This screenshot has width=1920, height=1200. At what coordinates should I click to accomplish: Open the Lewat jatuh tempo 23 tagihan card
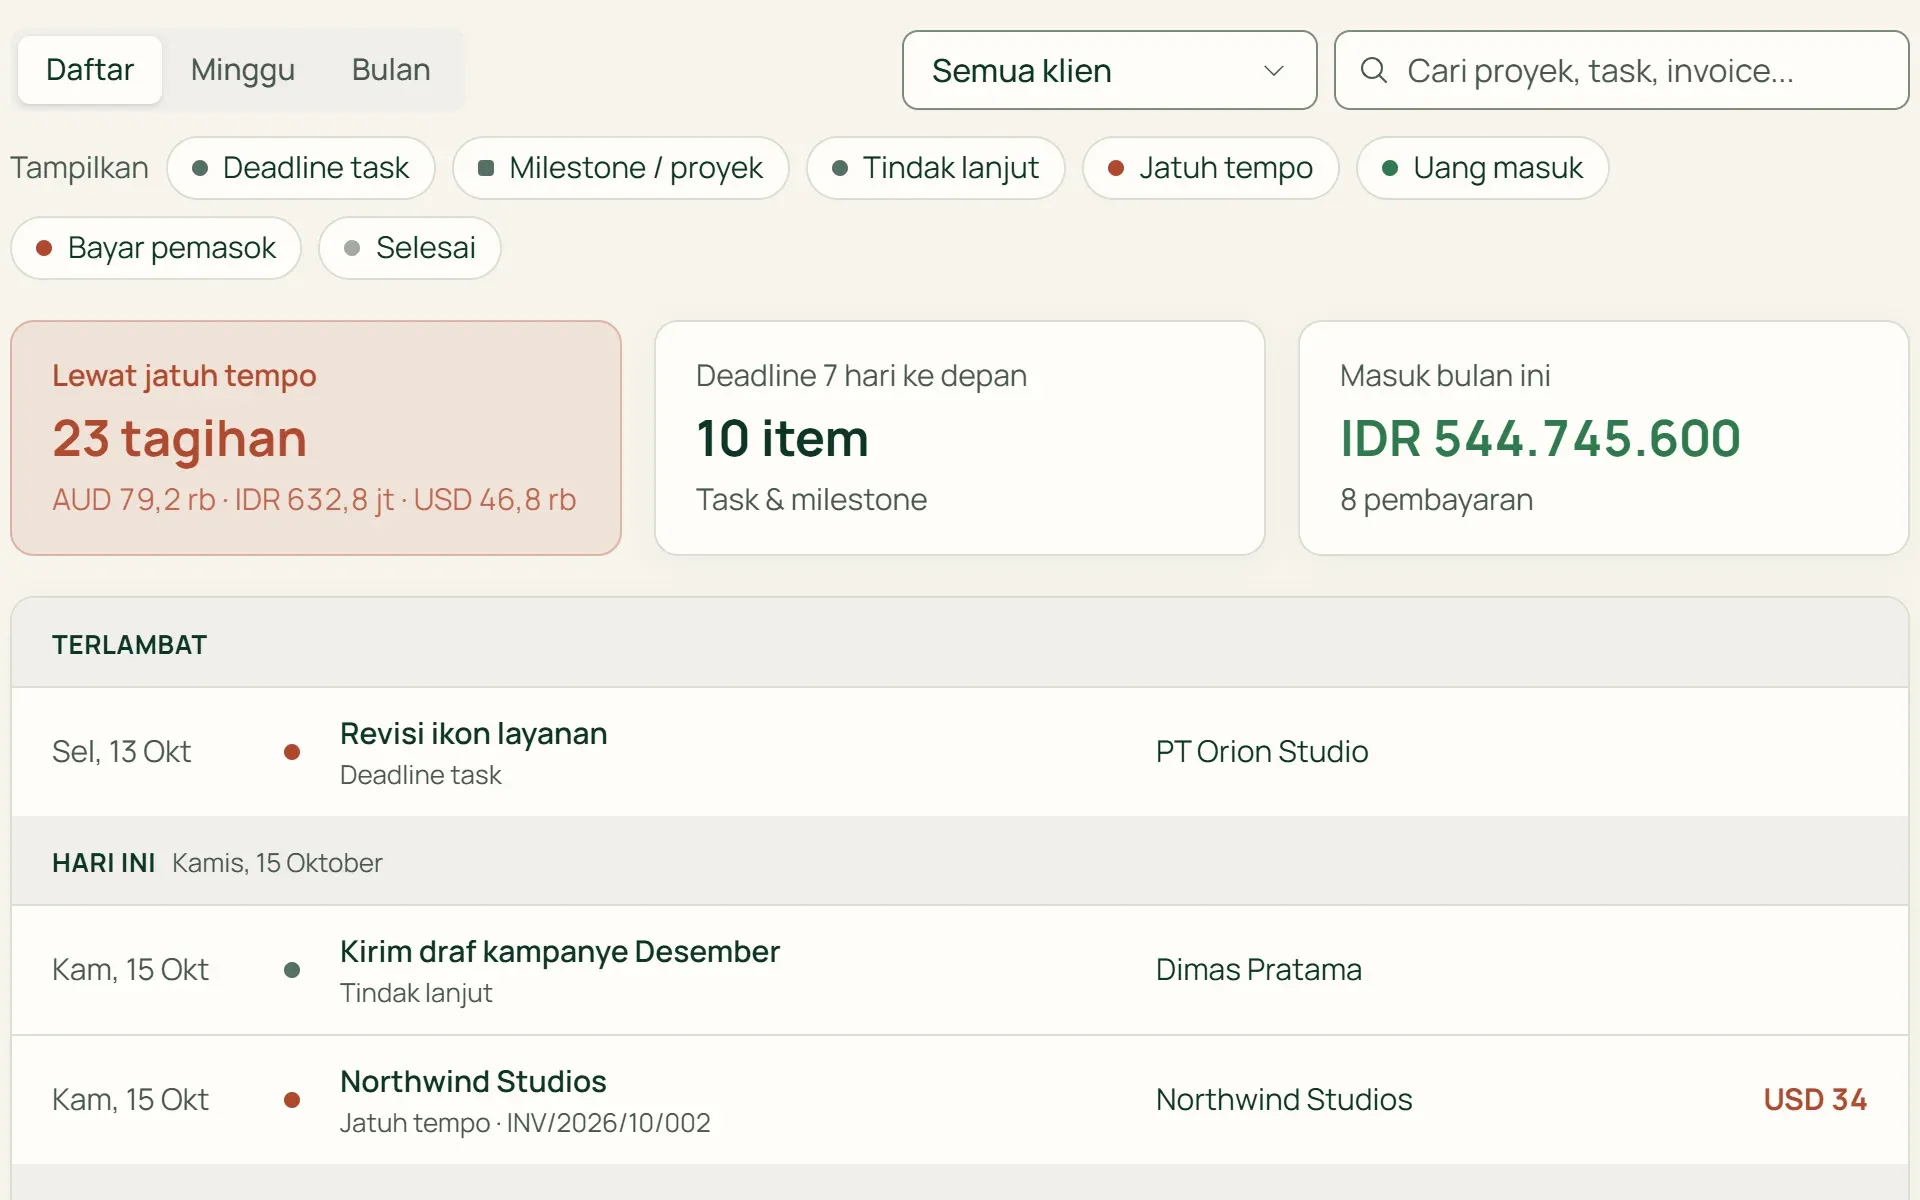pyautogui.click(x=316, y=438)
